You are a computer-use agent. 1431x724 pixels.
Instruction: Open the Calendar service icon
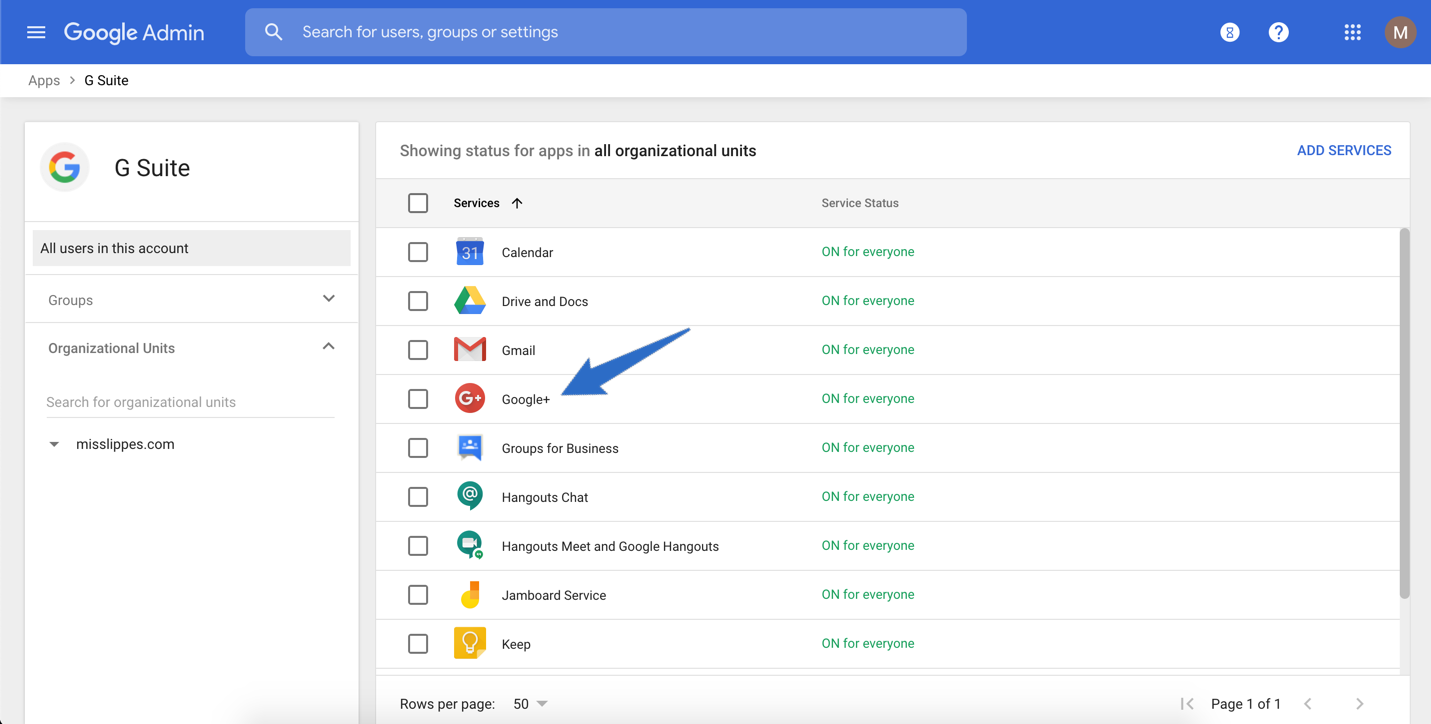[x=469, y=251]
